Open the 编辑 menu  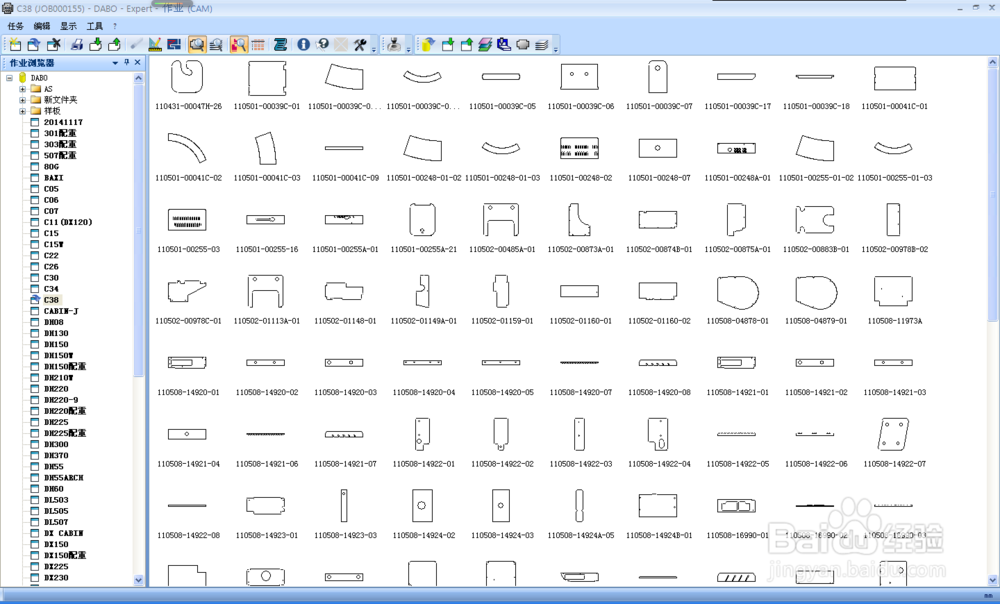click(x=42, y=26)
